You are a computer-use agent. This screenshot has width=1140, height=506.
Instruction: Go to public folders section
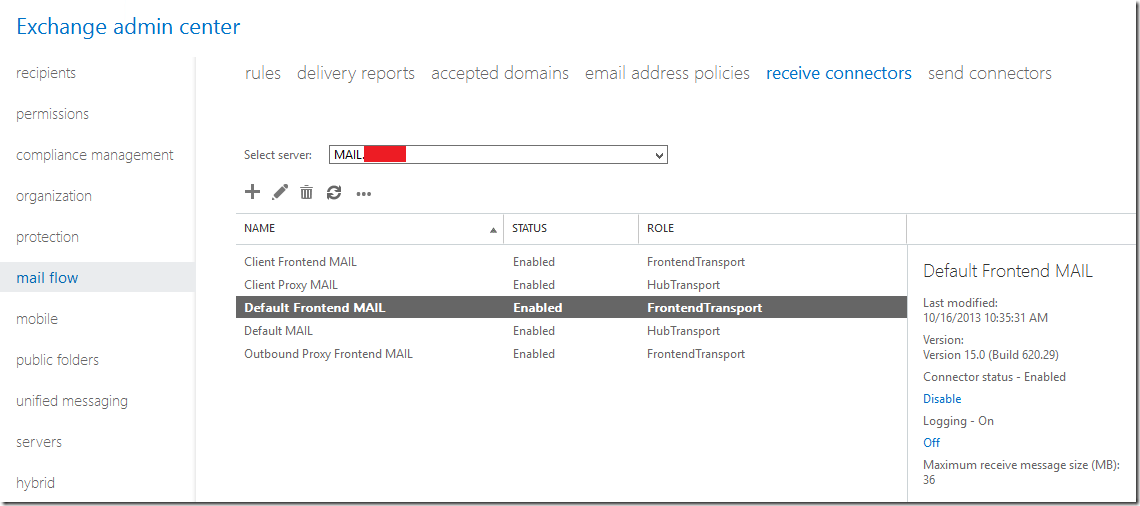(x=57, y=360)
